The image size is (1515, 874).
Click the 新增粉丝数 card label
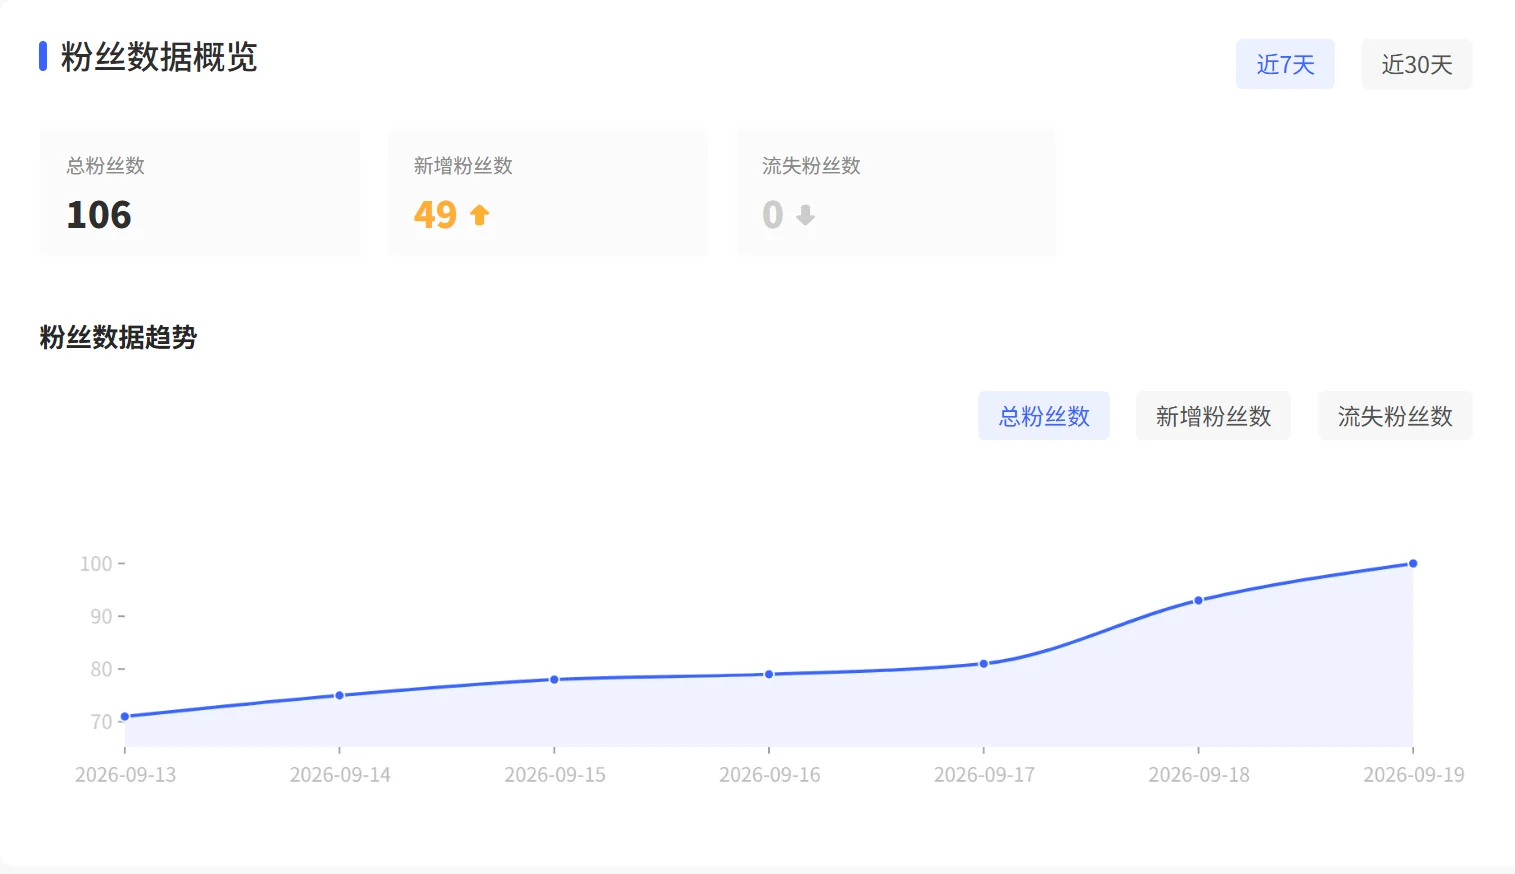[x=463, y=166]
